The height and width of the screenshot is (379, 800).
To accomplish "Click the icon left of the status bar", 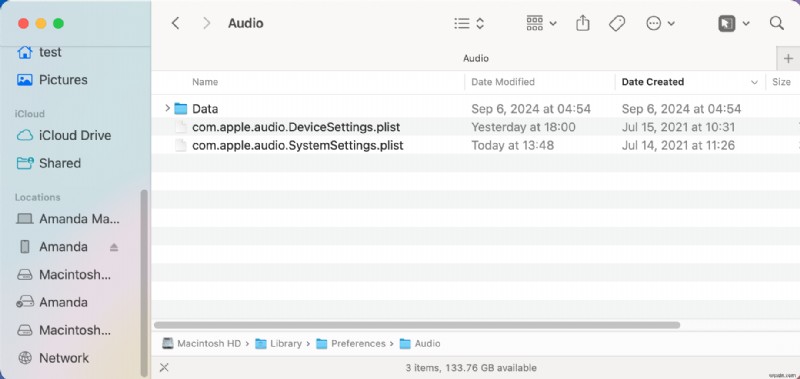I will point(164,367).
